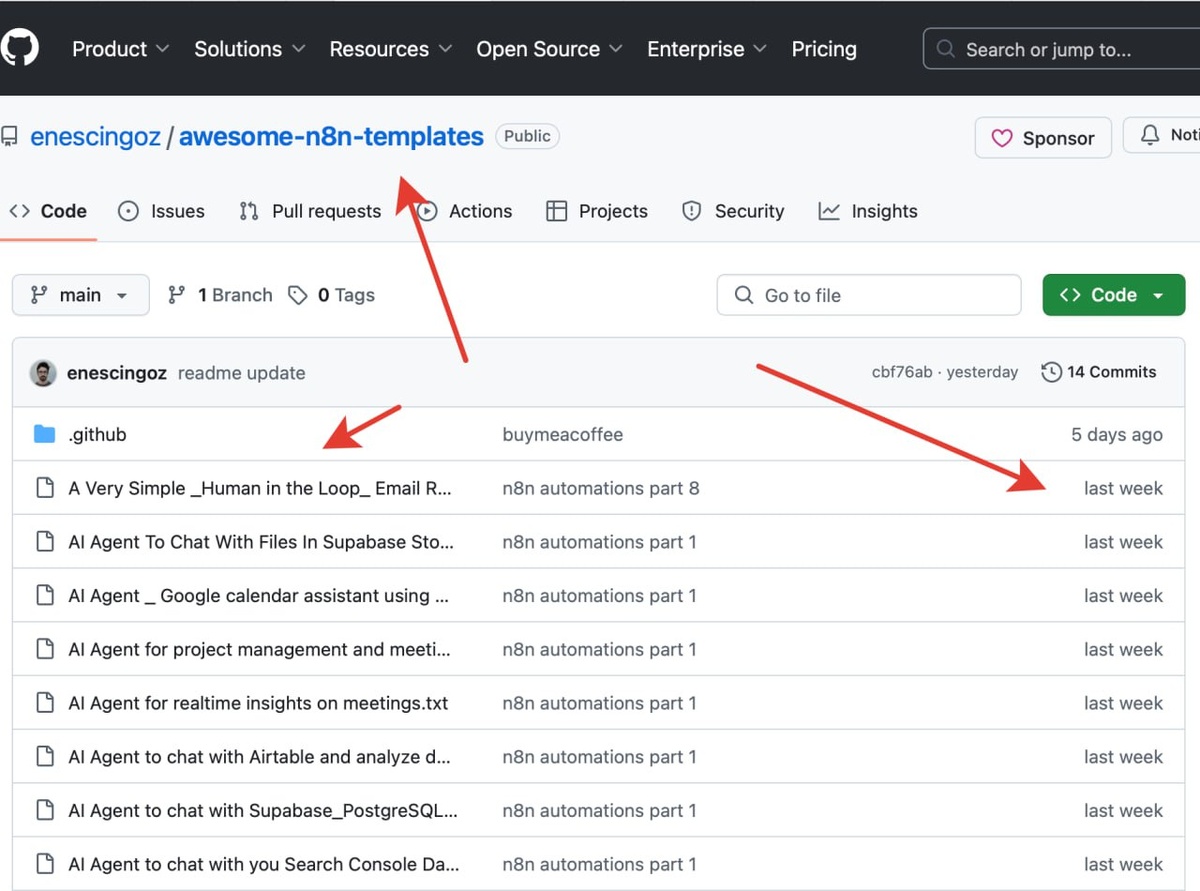This screenshot has width=1200, height=891.
Task: Click the Insights graph icon
Action: coord(829,211)
